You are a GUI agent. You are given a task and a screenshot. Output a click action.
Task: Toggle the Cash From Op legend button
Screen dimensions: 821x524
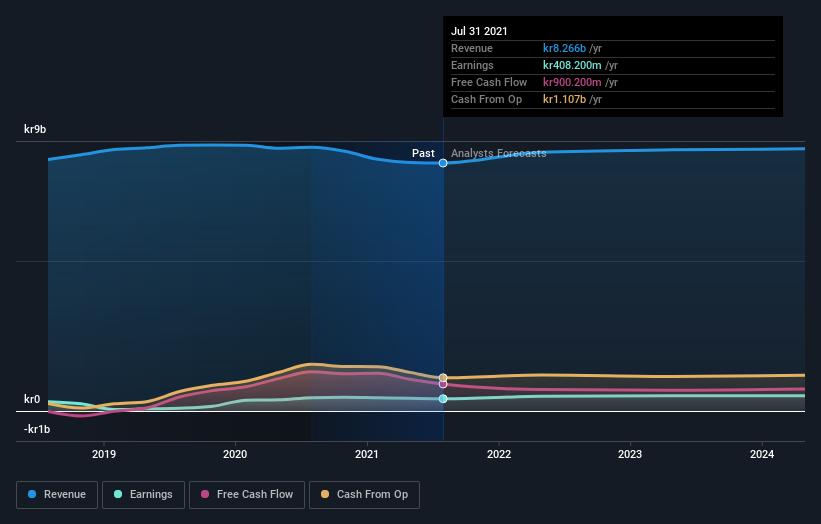(x=364, y=495)
